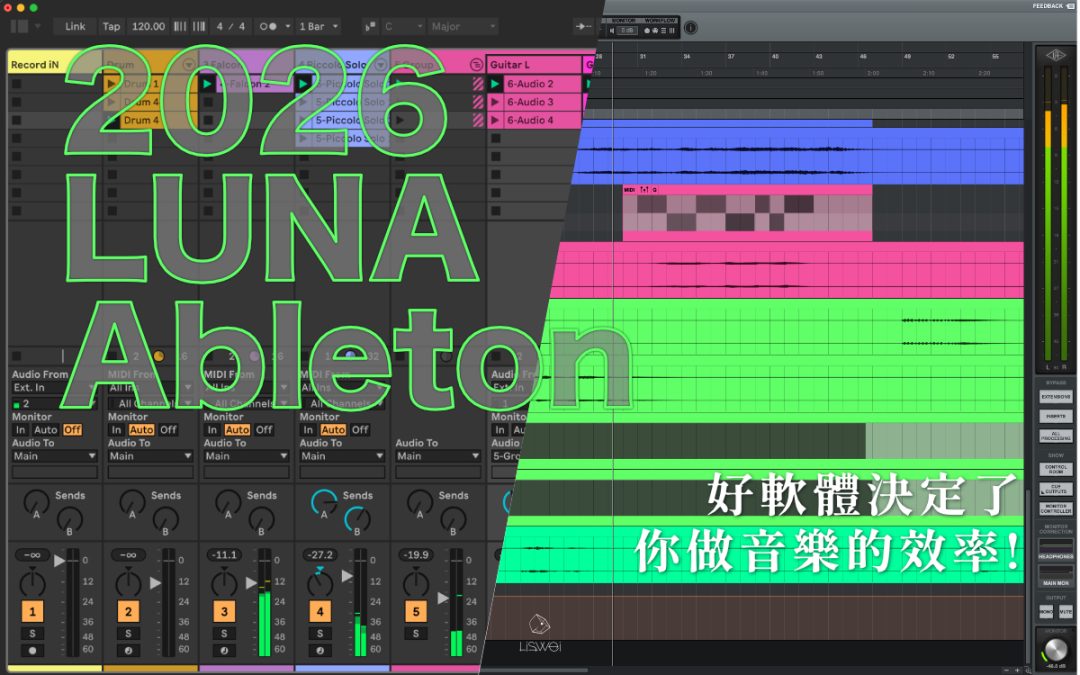Click the 120.00 tempo field
This screenshot has height=675, width=1080.
(148, 26)
